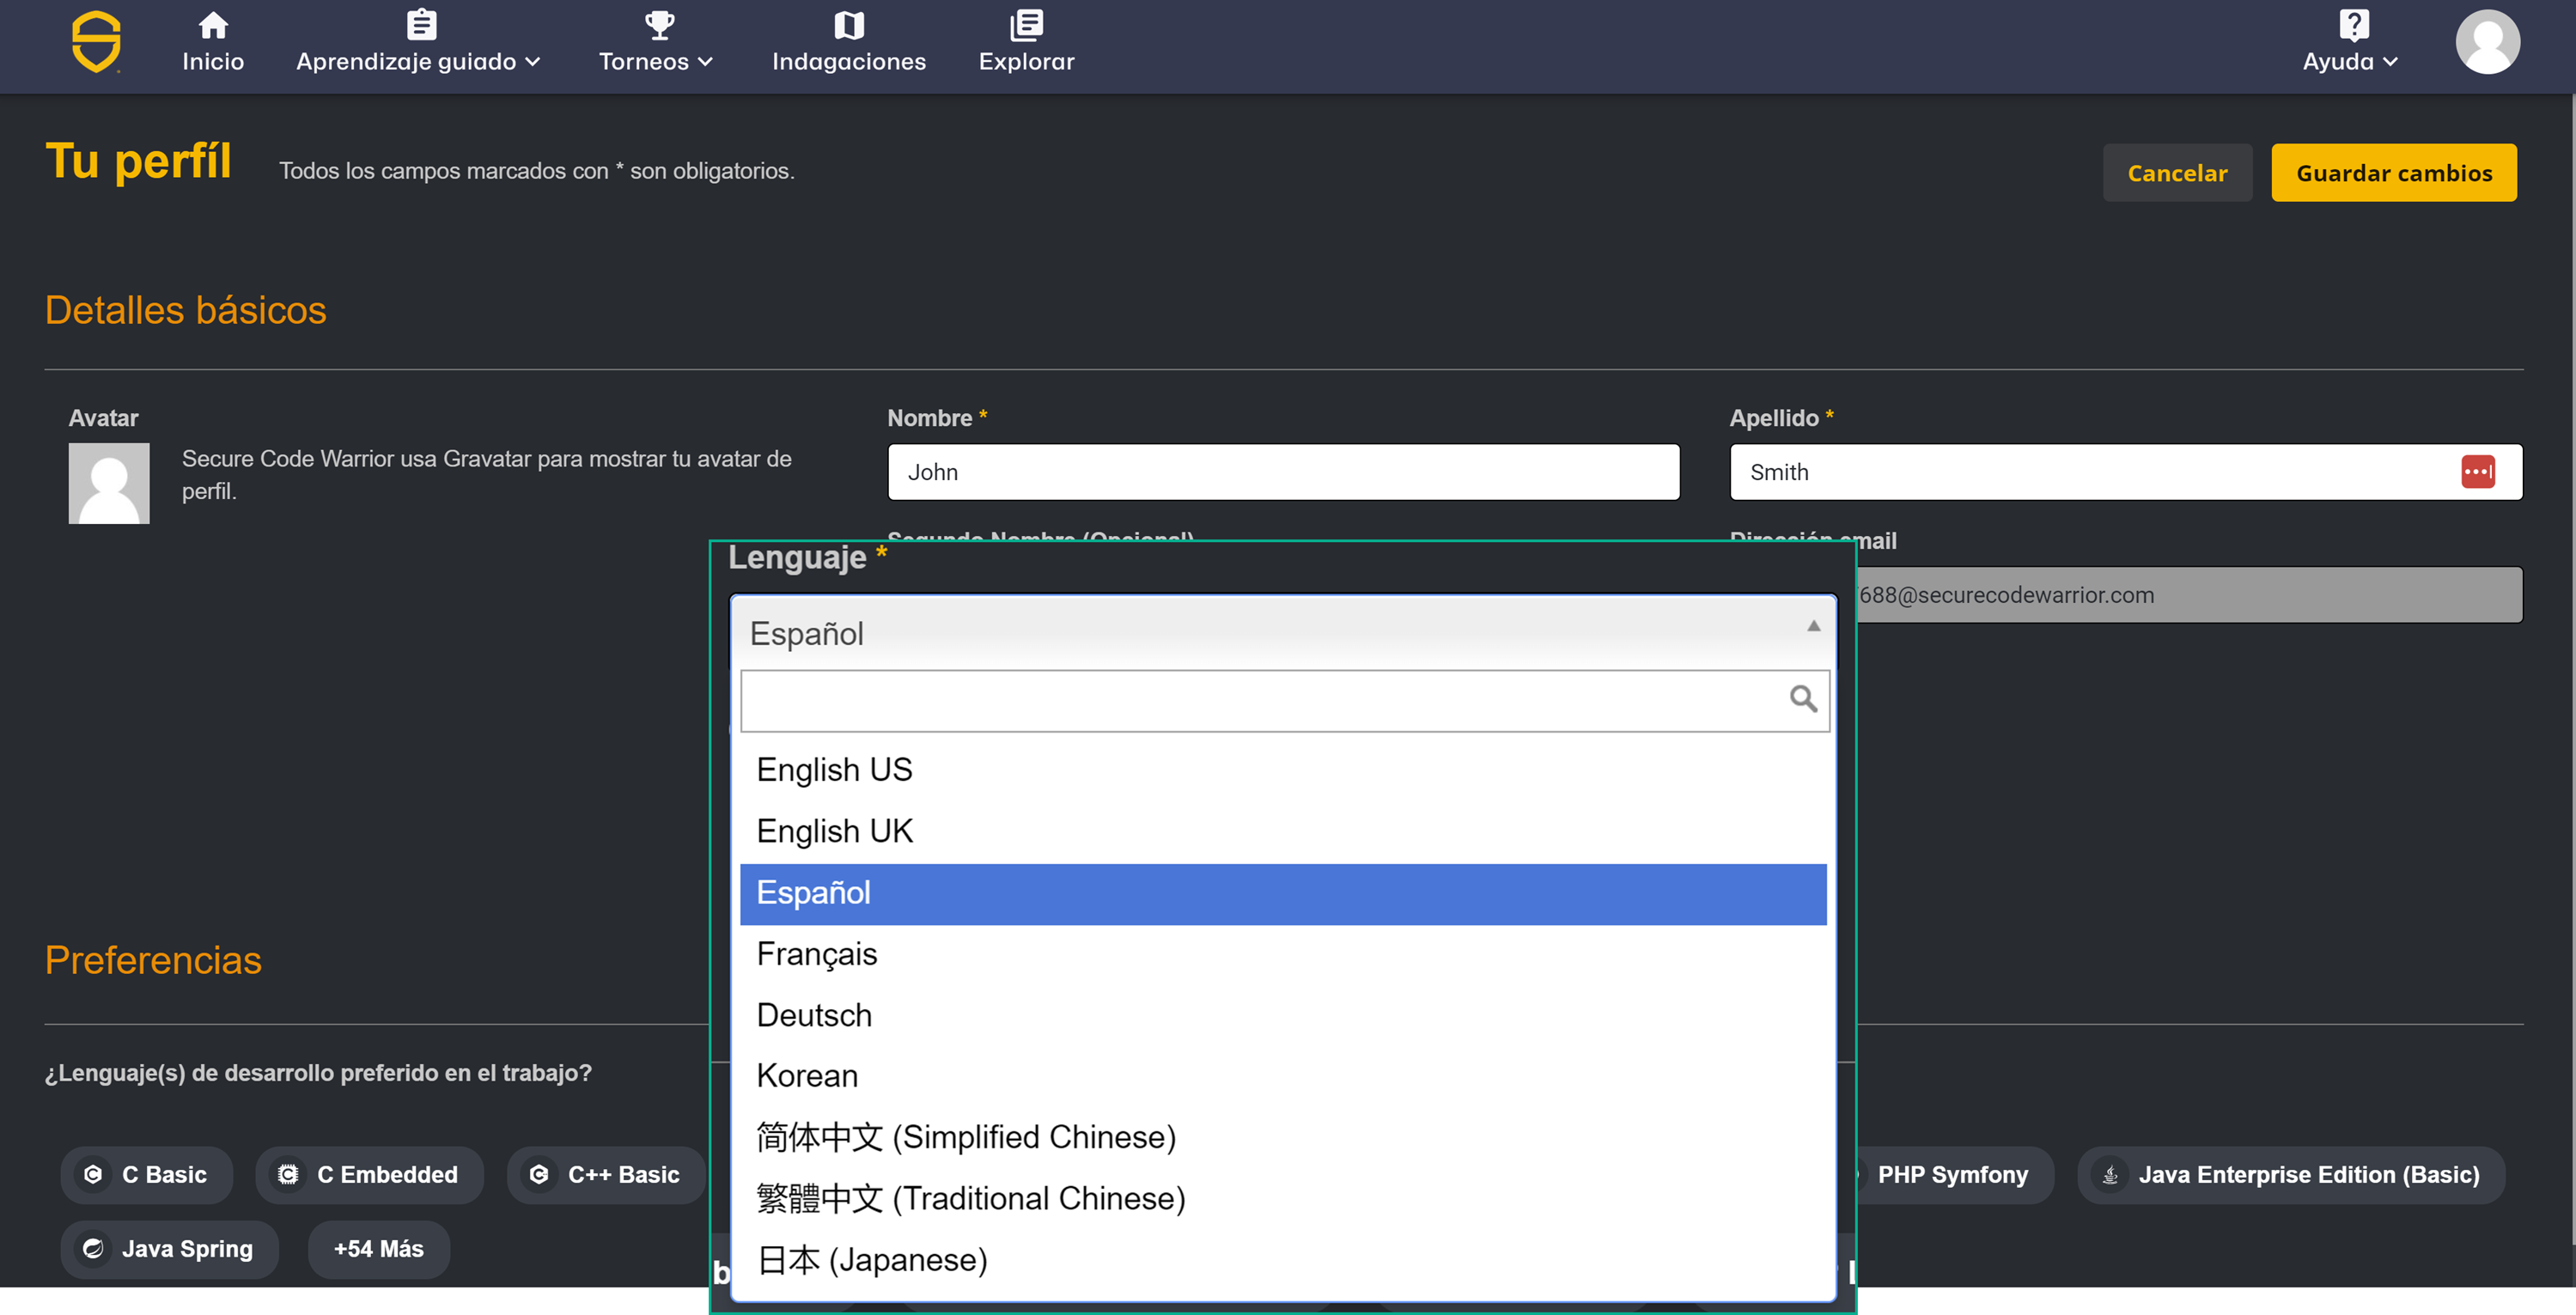Click the Apellido field containing Smith

(x=2126, y=472)
